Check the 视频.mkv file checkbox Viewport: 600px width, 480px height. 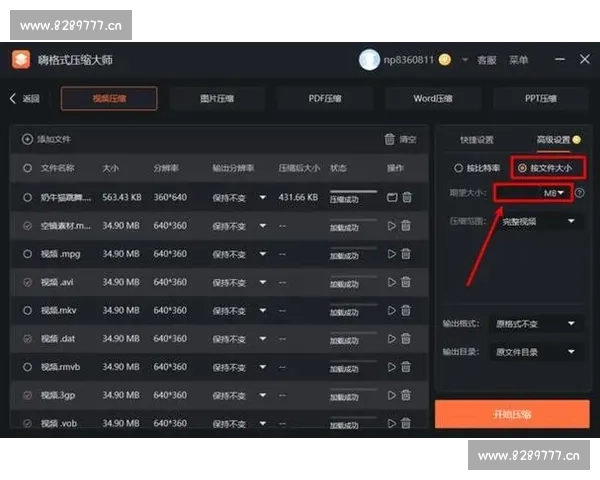click(27, 310)
